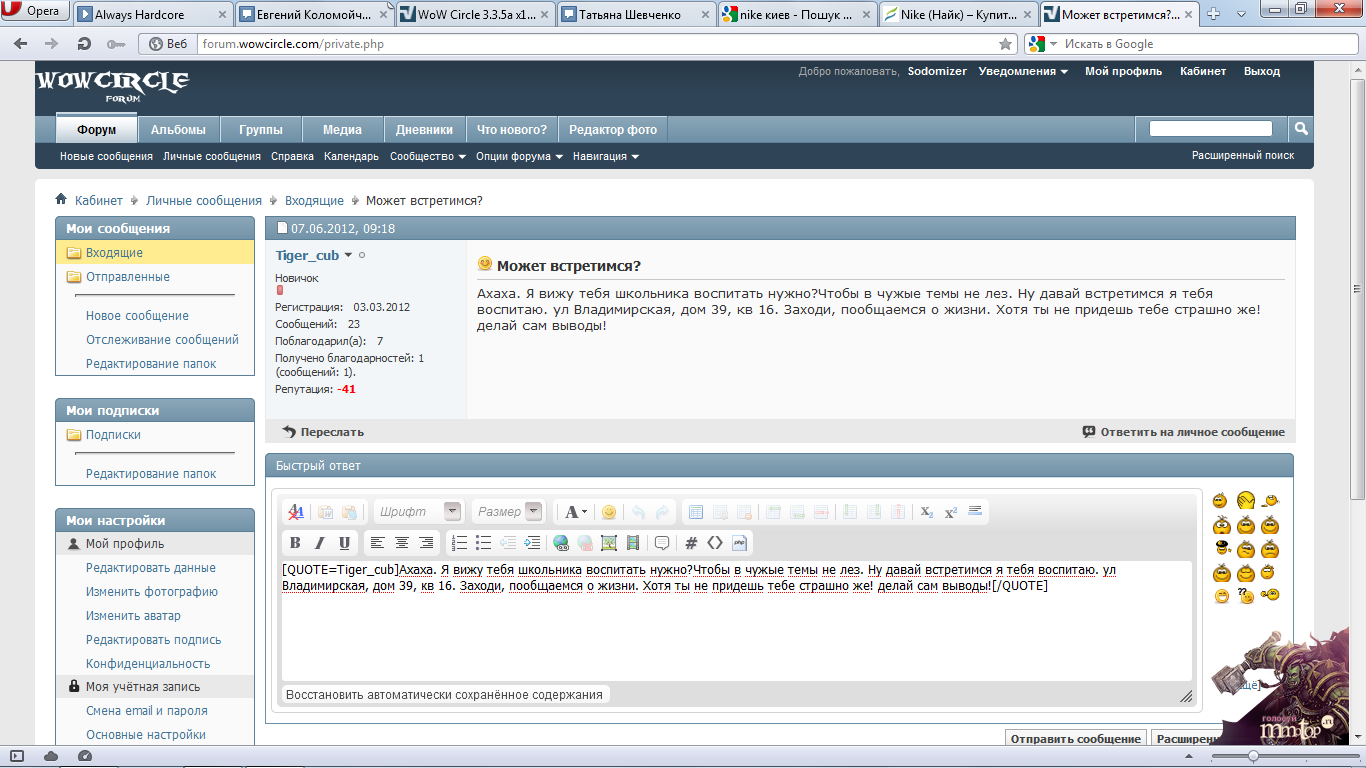Click the insert table icon
1366x768 pixels.
pos(696,512)
